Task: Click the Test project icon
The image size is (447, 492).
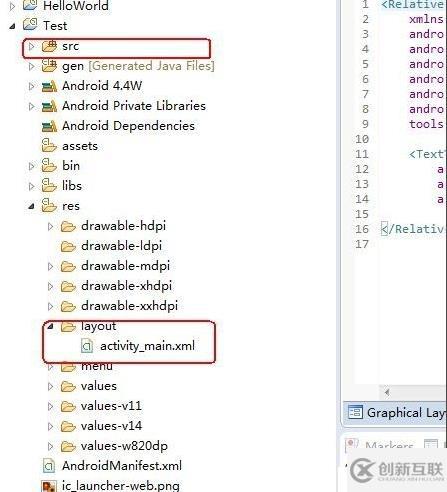Action: pyautogui.click(x=30, y=25)
